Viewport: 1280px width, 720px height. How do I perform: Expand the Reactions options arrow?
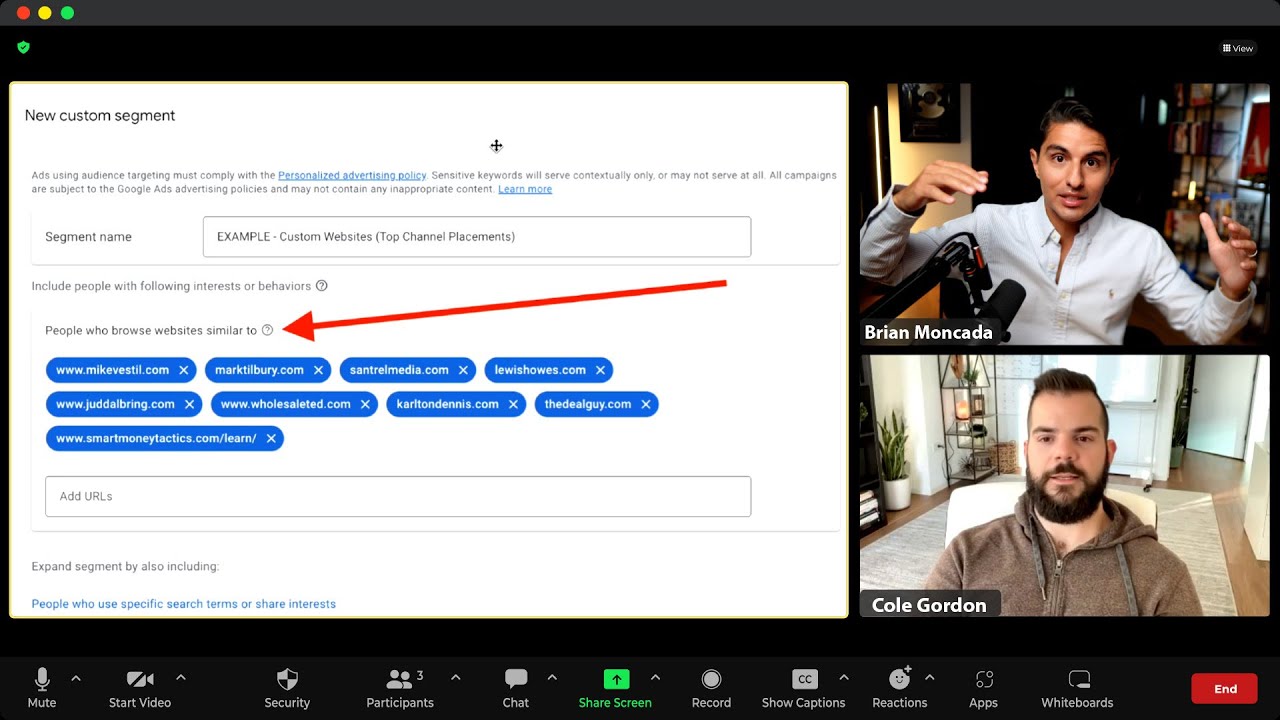pyautogui.click(x=930, y=677)
